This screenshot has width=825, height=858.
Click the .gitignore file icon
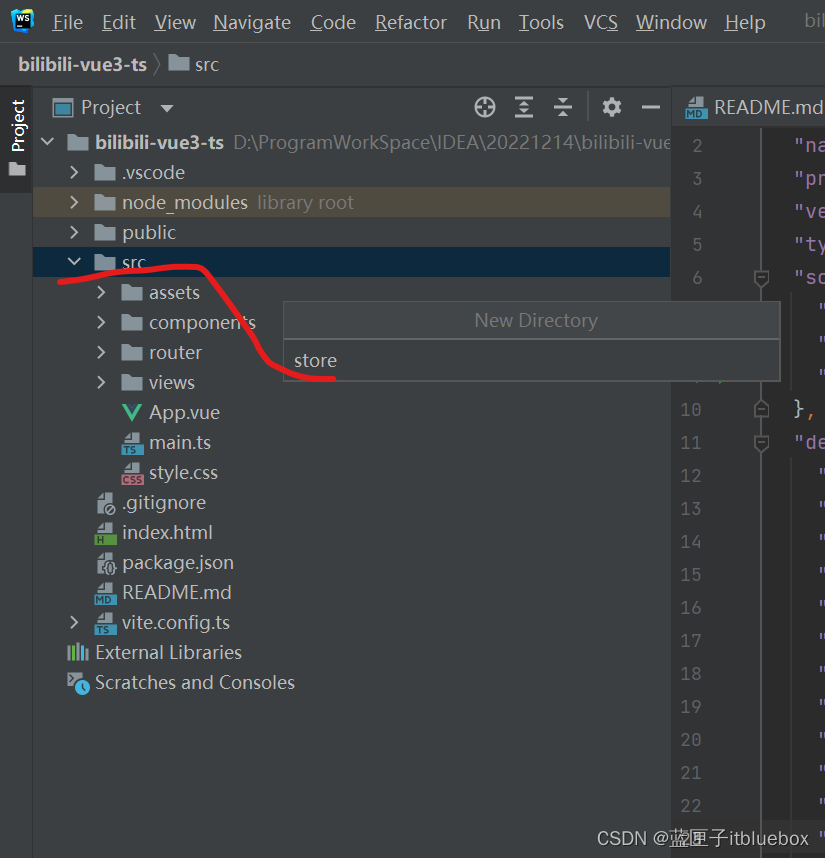click(106, 503)
